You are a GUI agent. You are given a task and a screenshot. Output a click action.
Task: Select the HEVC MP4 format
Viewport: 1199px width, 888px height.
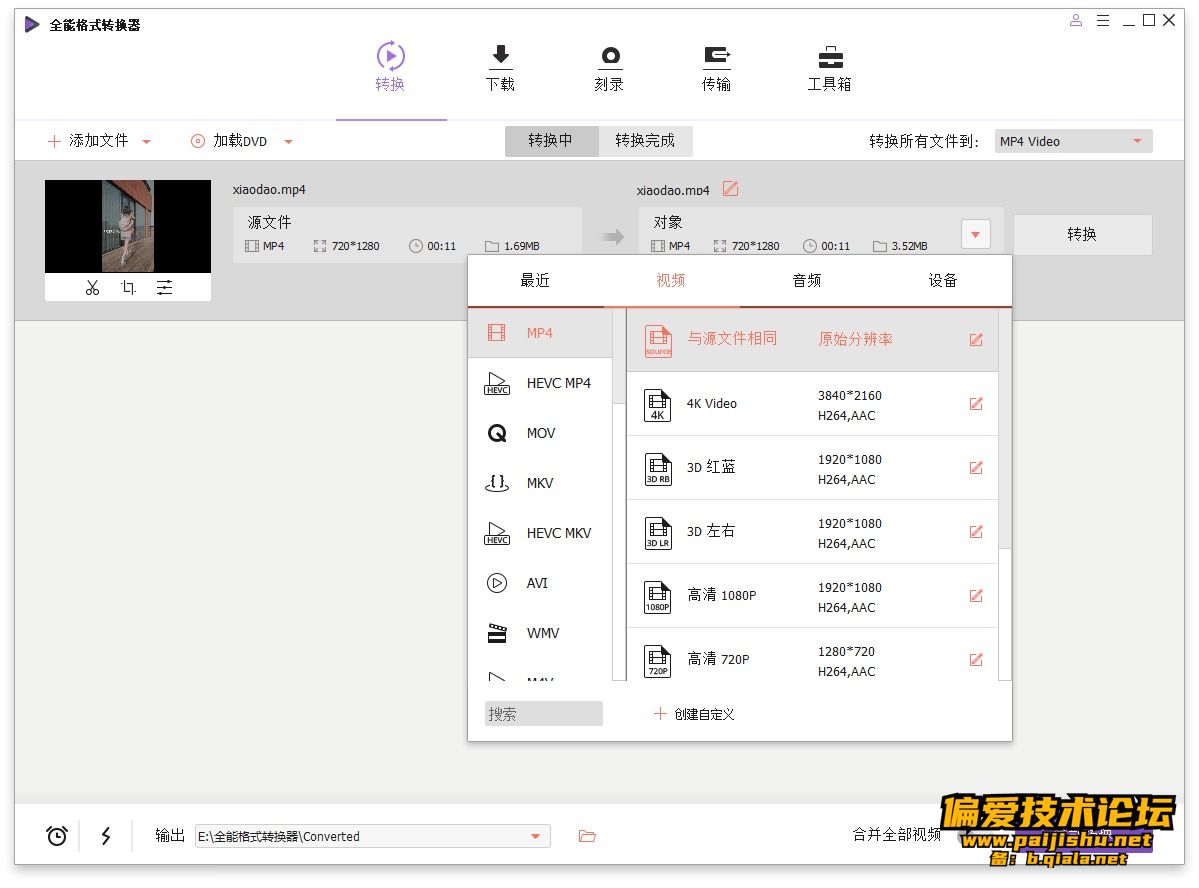(x=540, y=382)
